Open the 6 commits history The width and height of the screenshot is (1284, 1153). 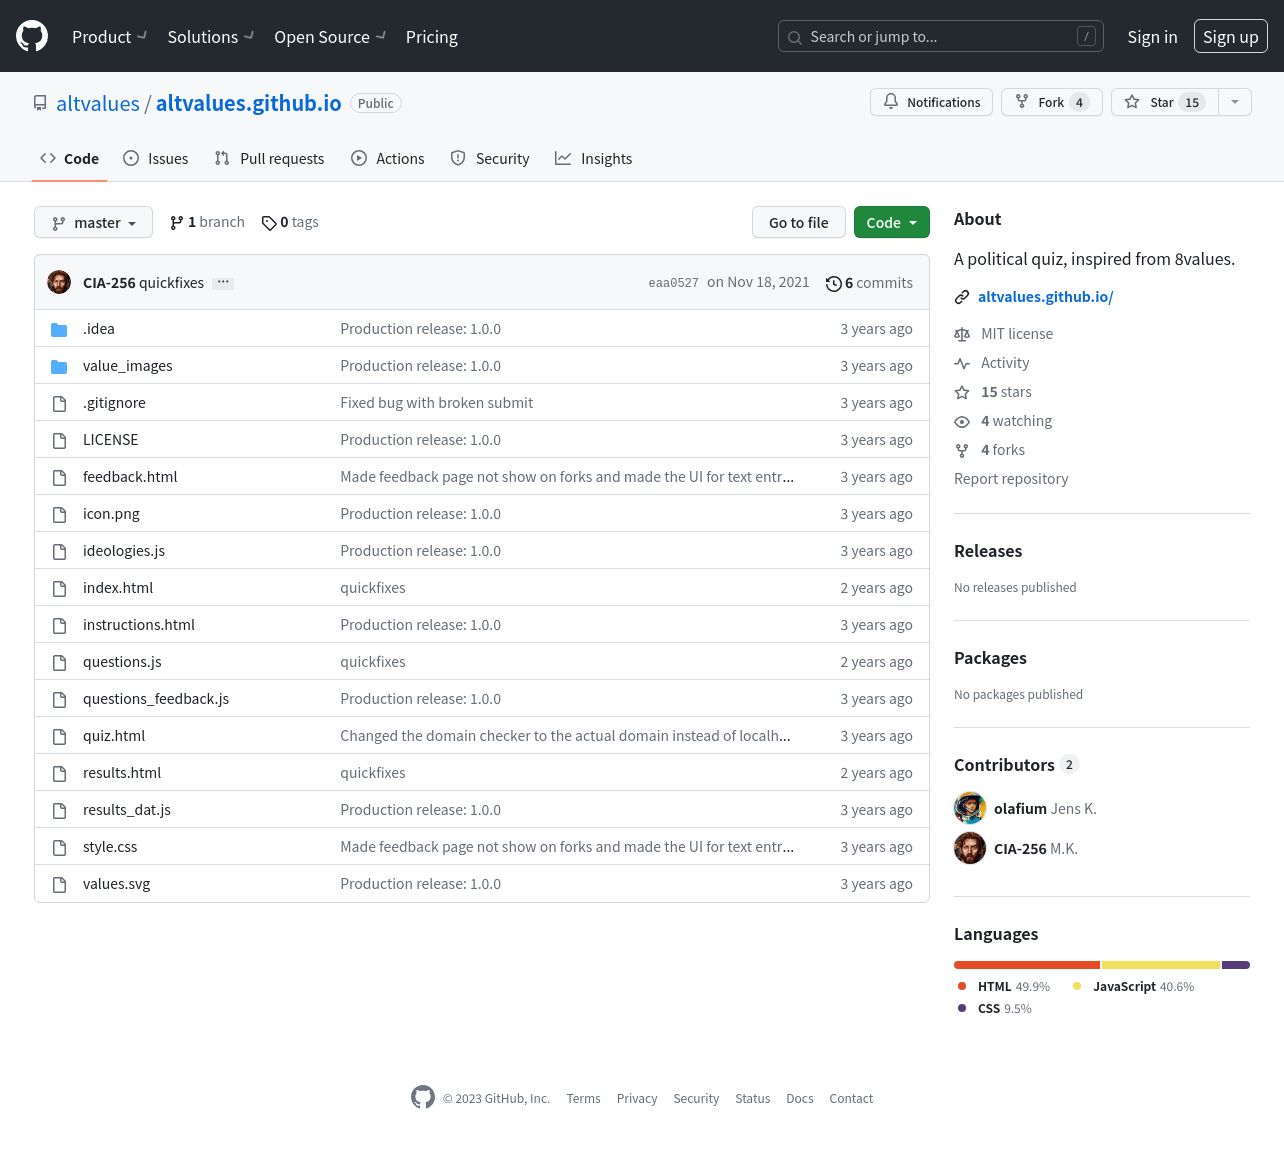click(x=869, y=283)
